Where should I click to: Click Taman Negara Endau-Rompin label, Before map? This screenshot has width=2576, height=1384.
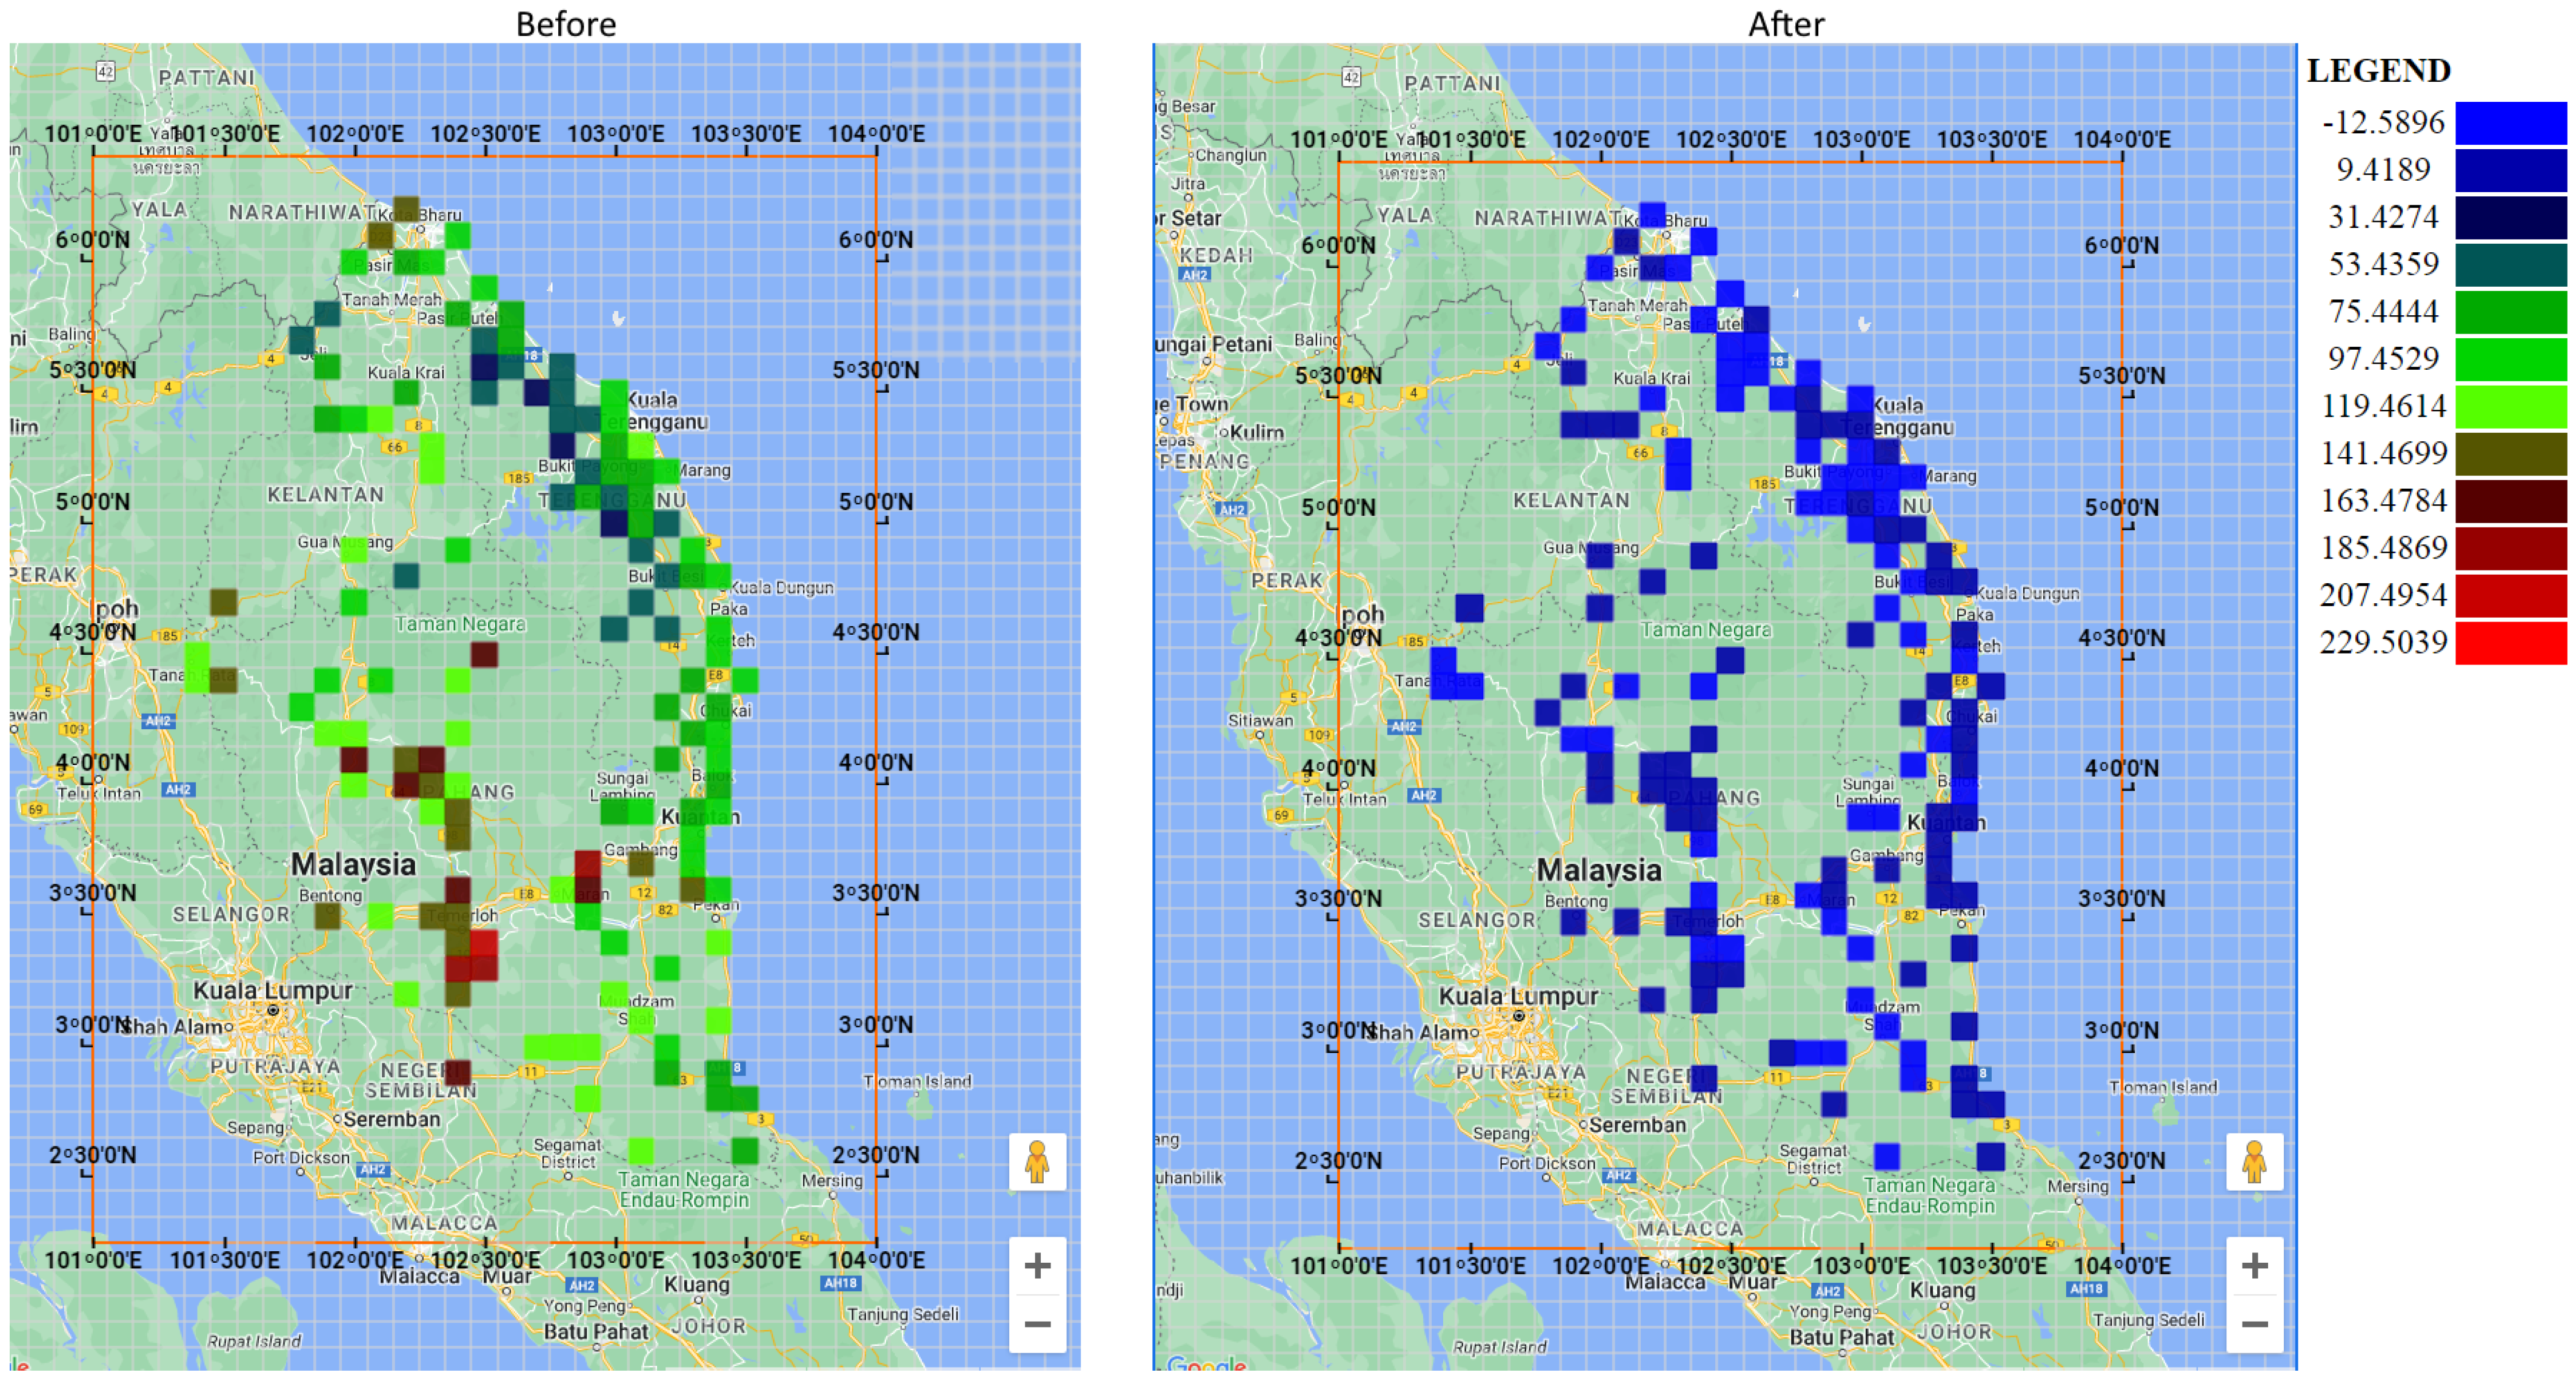click(x=683, y=1190)
